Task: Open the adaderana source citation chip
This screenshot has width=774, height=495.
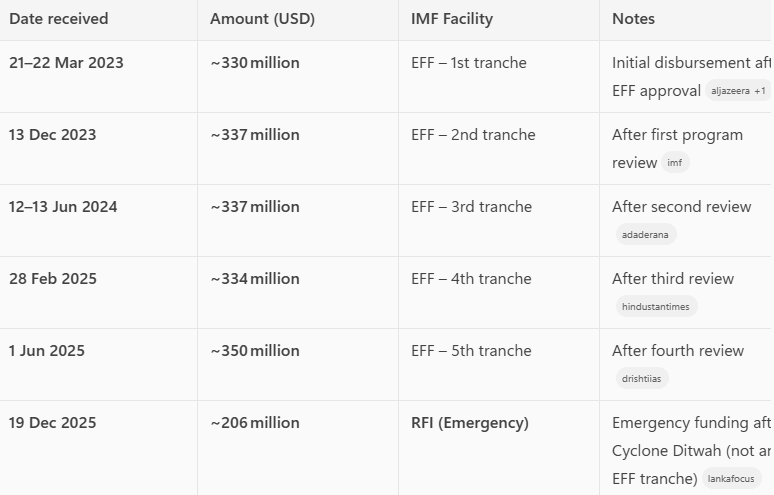Action: pos(645,234)
